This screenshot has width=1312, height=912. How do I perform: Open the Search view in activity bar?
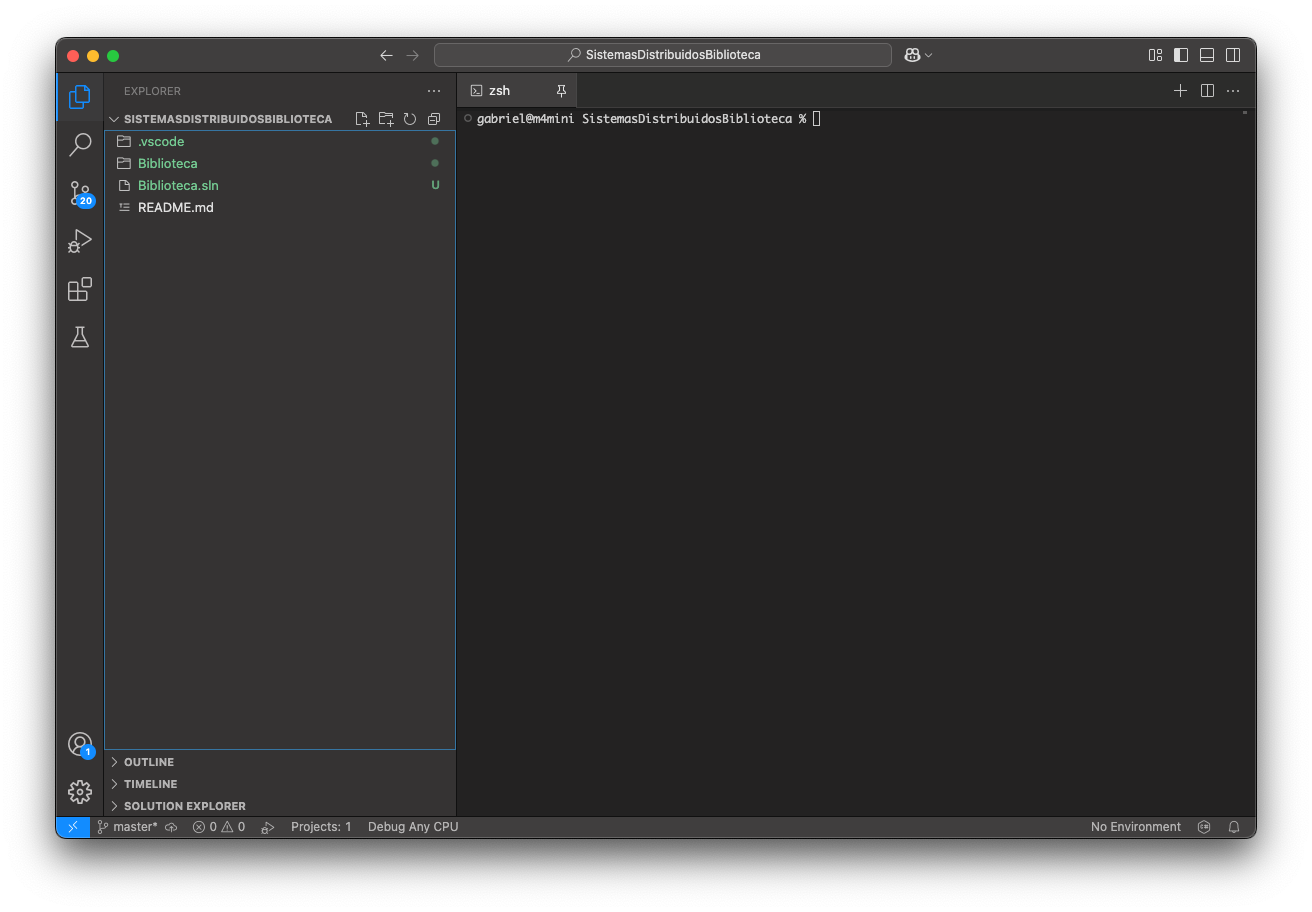pyautogui.click(x=80, y=145)
